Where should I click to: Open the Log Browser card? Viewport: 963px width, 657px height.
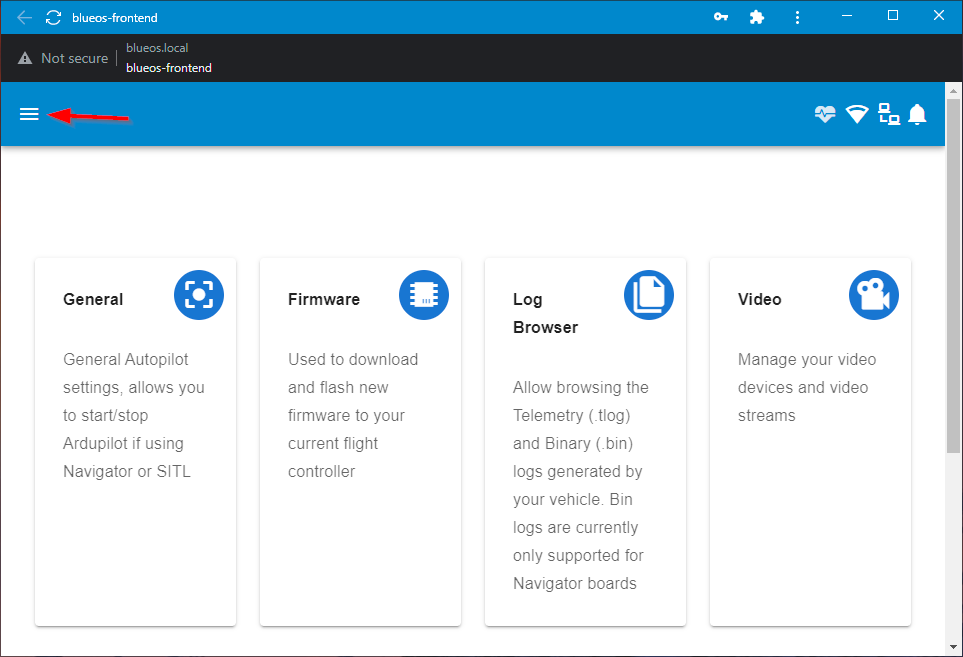pyautogui.click(x=585, y=440)
